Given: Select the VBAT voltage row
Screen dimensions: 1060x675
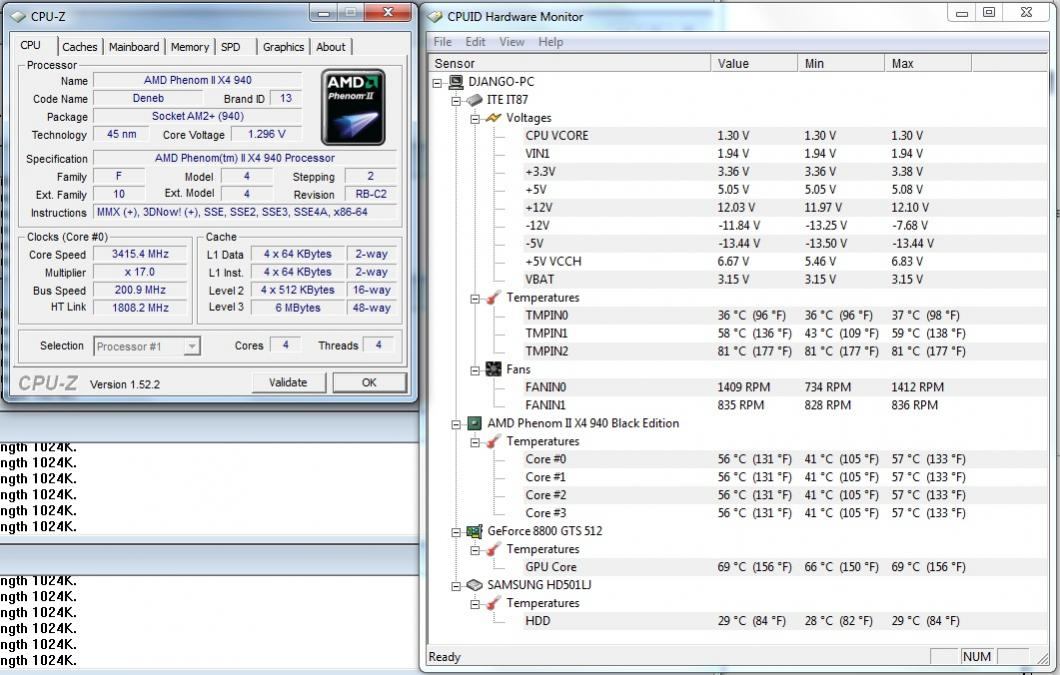Looking at the screenshot, I should pos(784,279).
